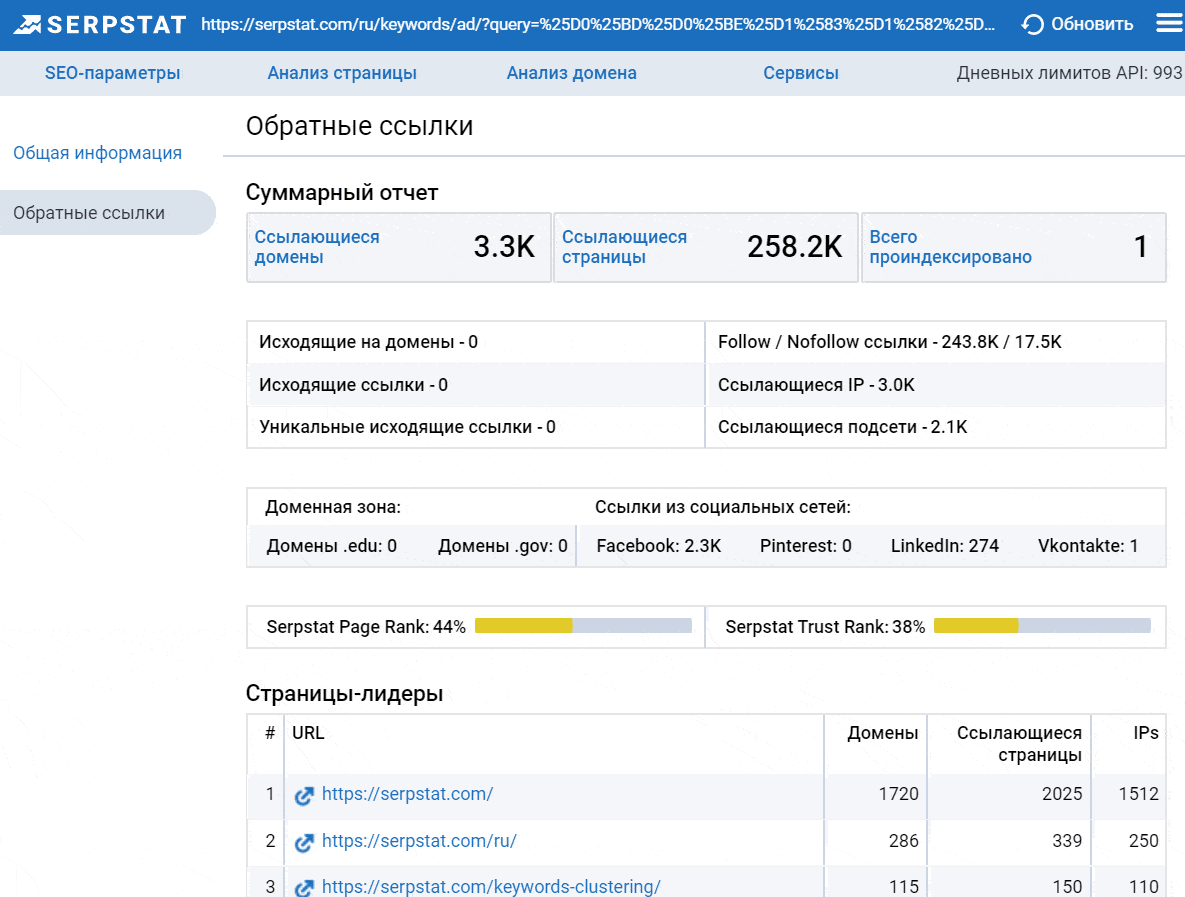The height and width of the screenshot is (897, 1185).
Task: Open Ссылающиеся домены report link
Action: click(x=317, y=247)
